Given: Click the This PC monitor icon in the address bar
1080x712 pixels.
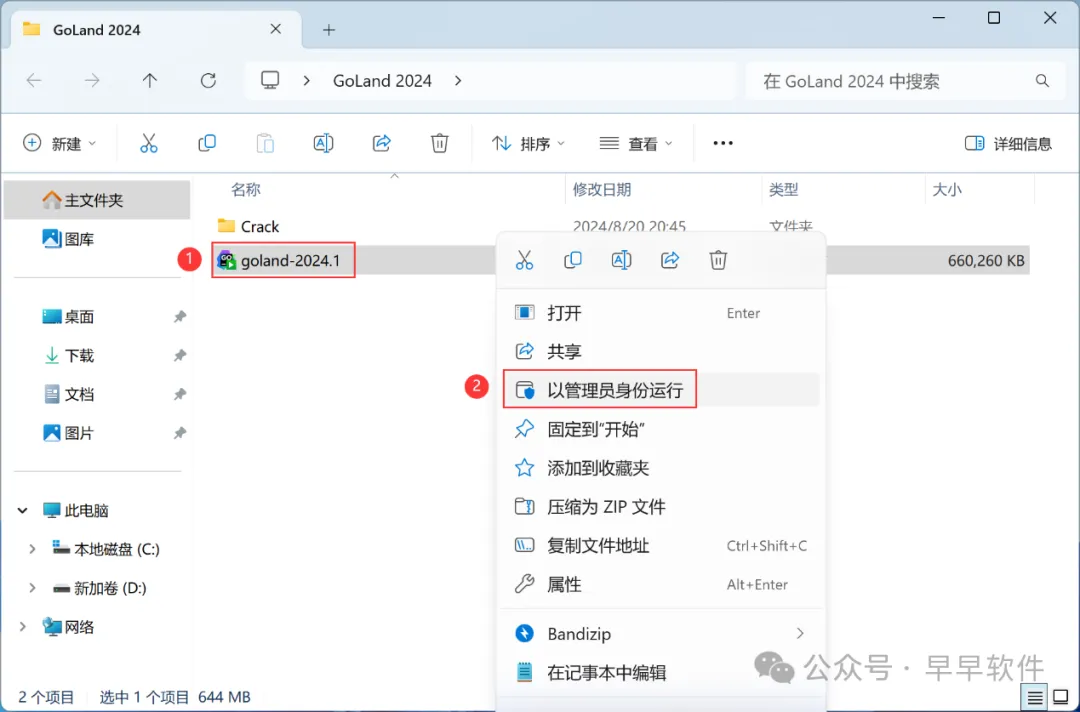Looking at the screenshot, I should (x=270, y=81).
